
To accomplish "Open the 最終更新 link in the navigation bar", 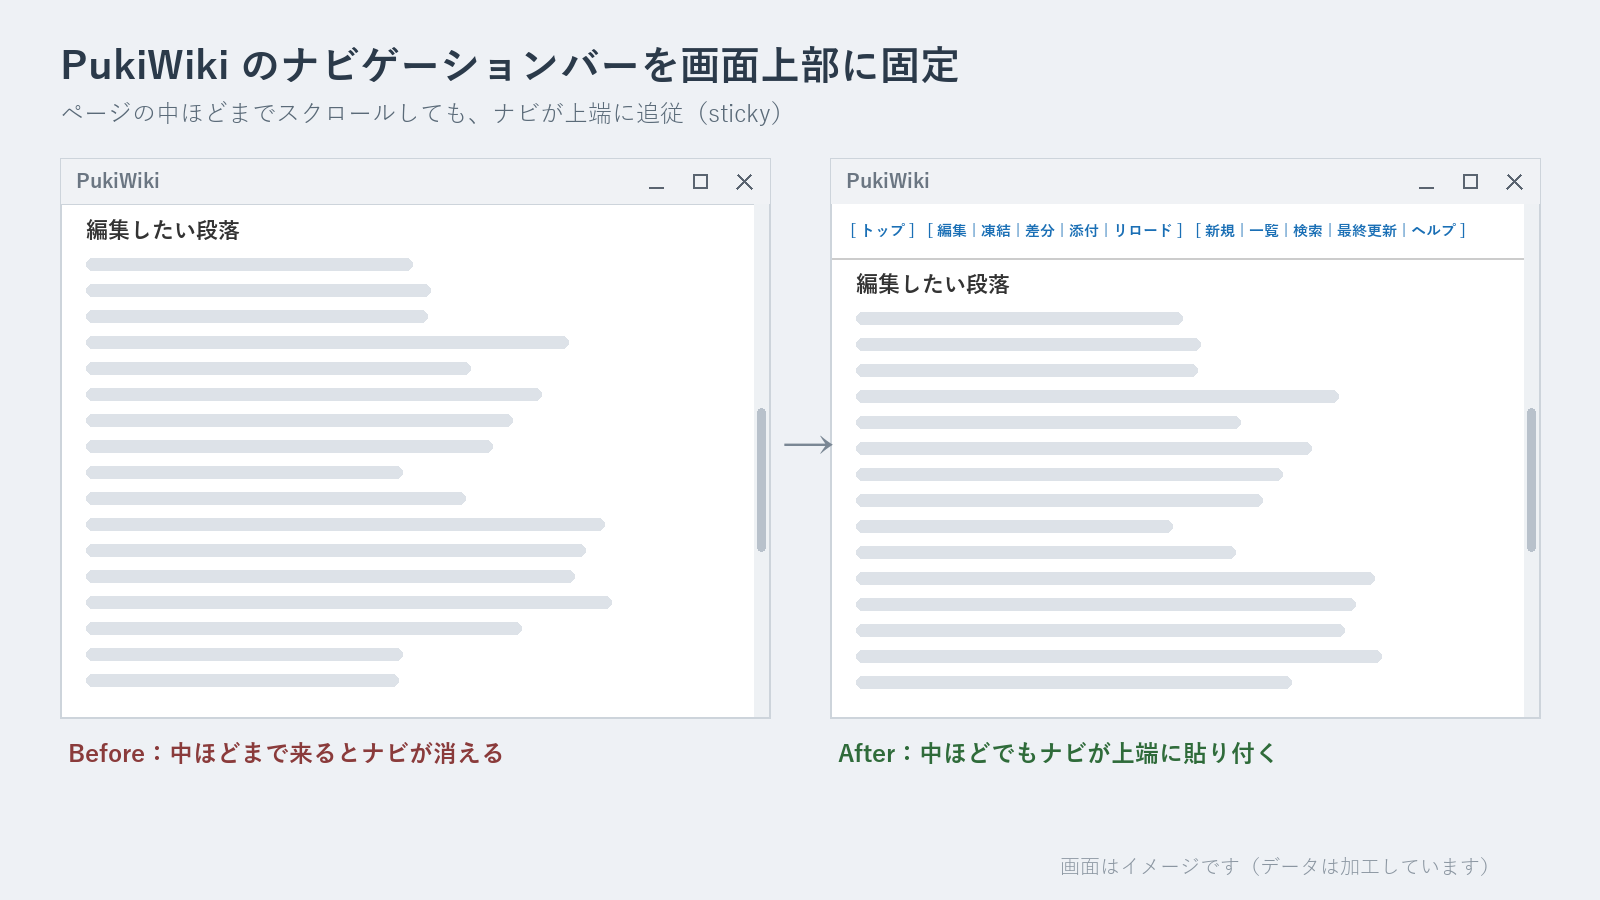I will pos(1367,230).
